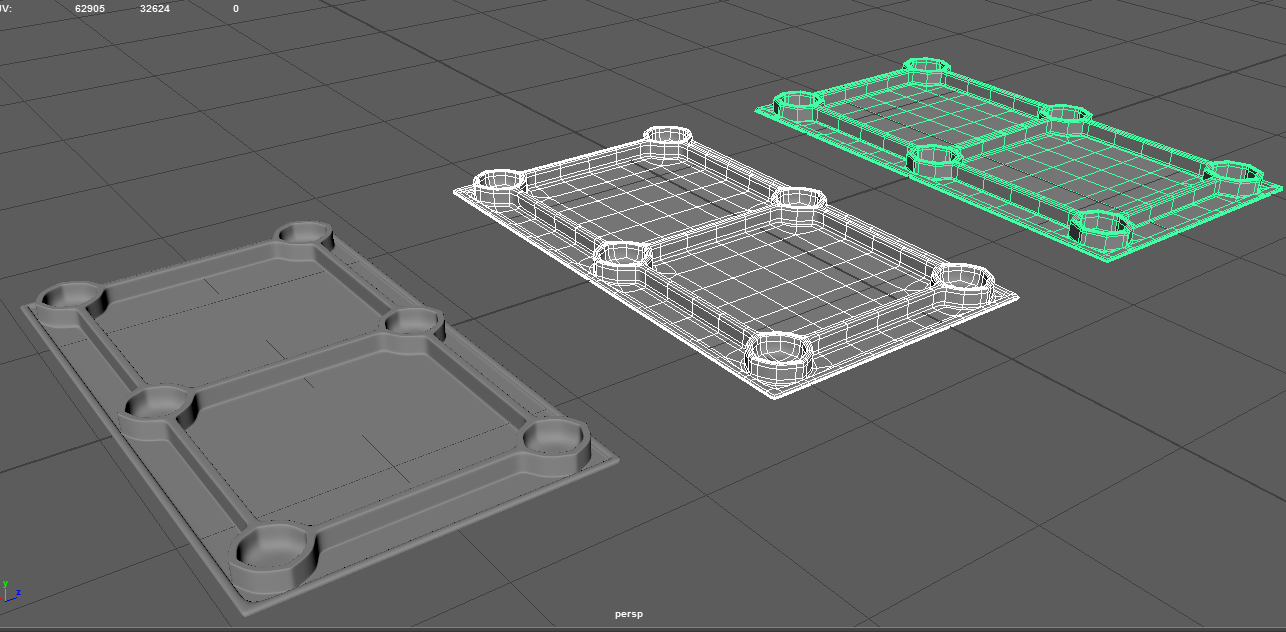The height and width of the screenshot is (632, 1286).
Task: Click the XYZ axis orientation gizmo
Action: click(11, 590)
